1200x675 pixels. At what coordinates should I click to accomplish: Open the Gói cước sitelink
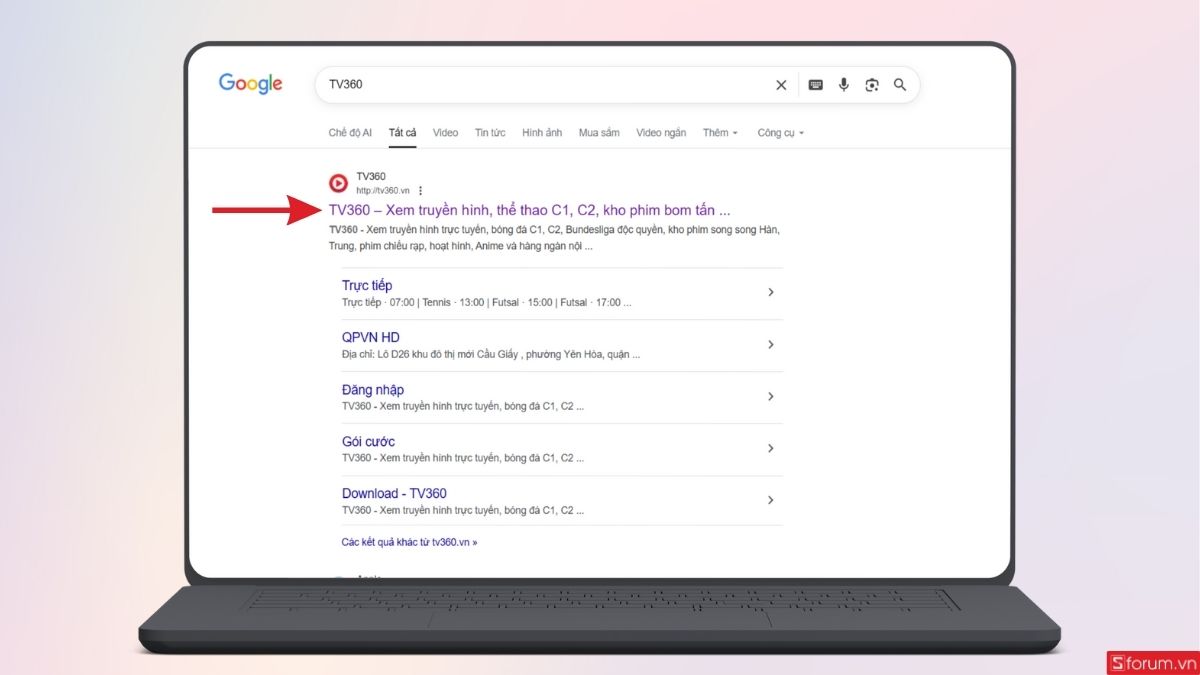coord(368,442)
